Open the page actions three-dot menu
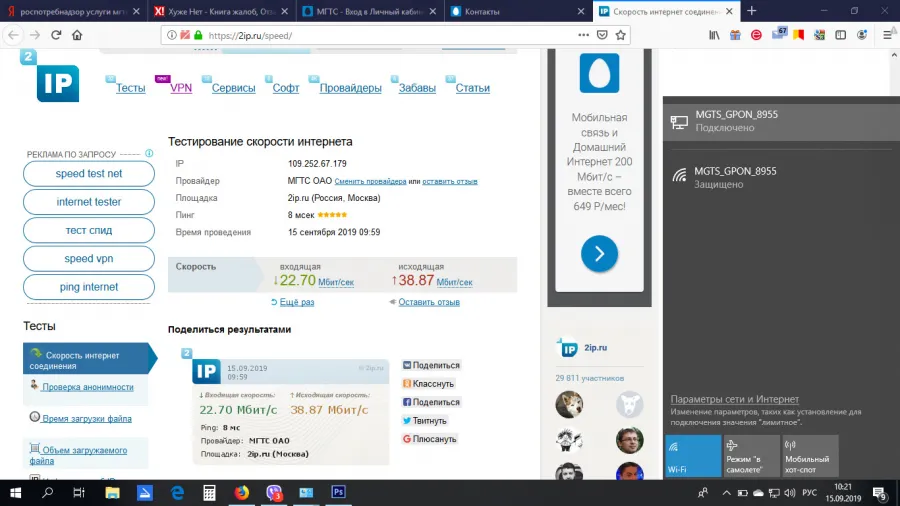 click(583, 35)
